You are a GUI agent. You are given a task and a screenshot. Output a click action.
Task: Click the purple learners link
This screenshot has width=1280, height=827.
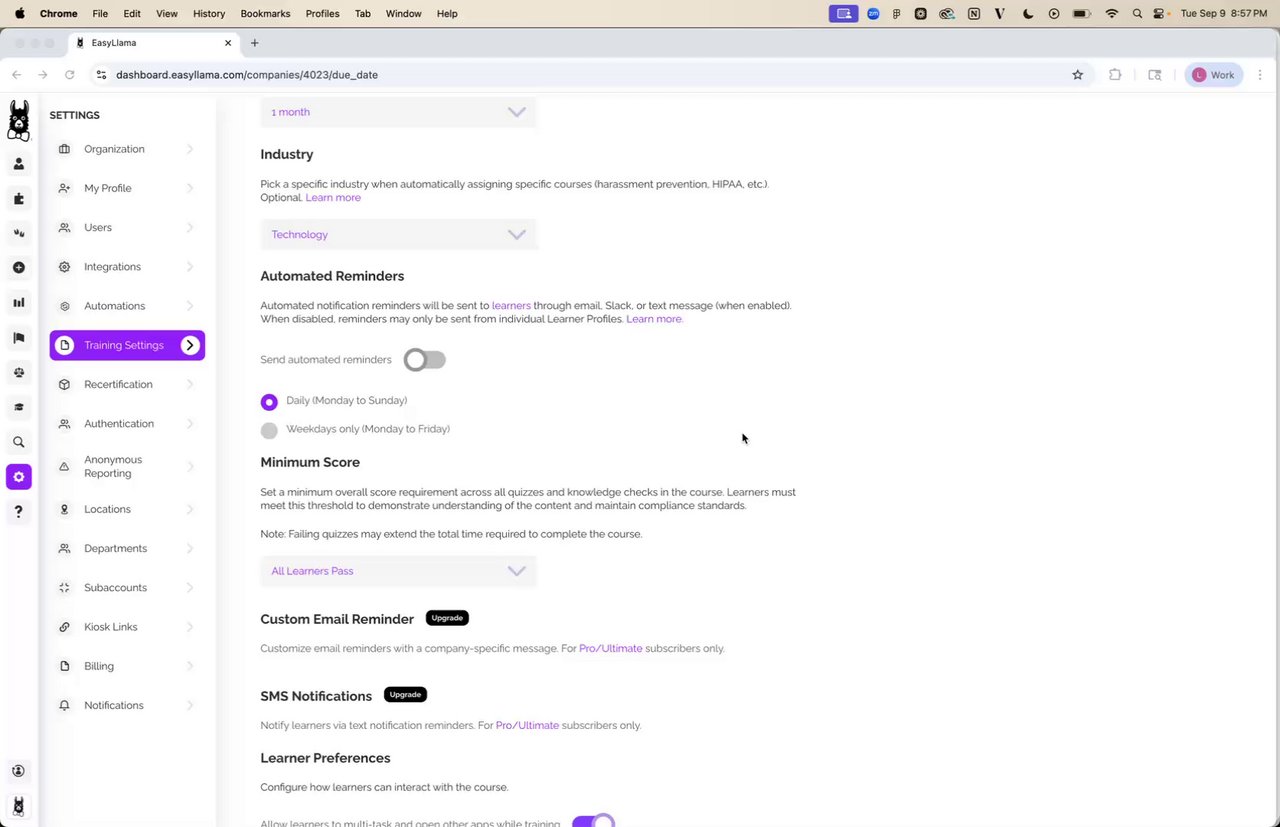point(511,306)
